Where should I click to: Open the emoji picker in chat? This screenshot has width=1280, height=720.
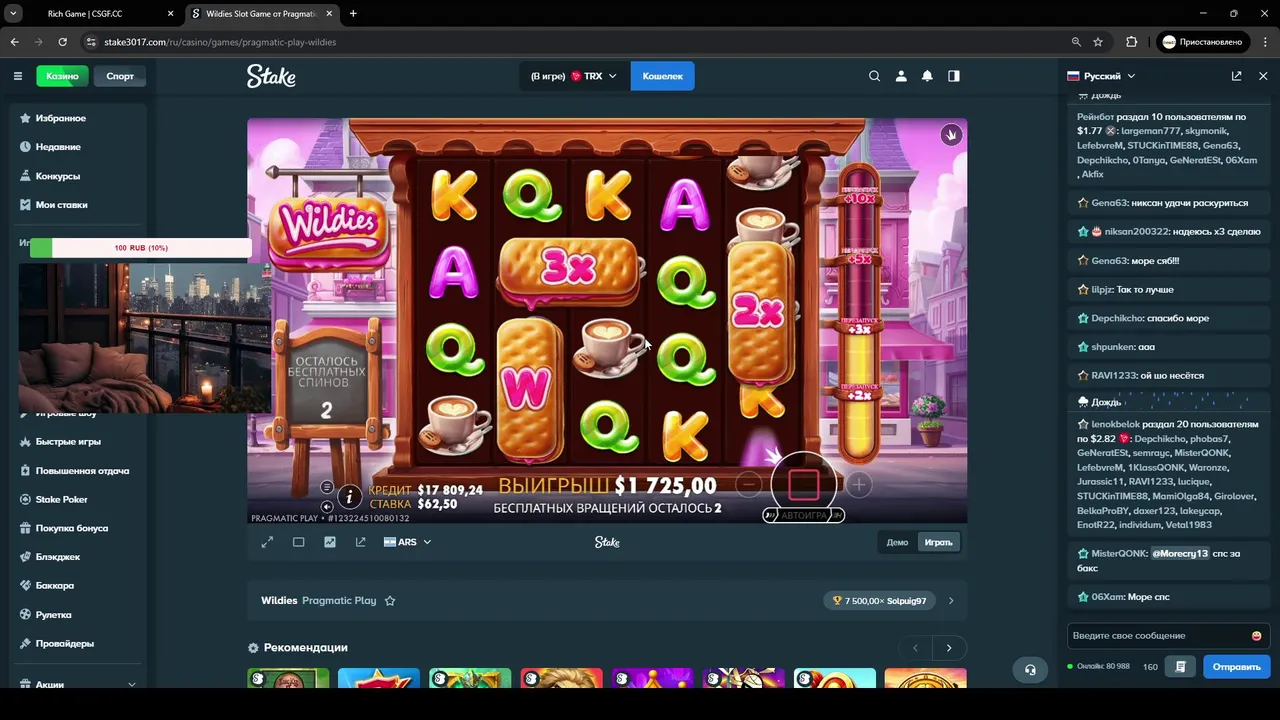[x=1256, y=636]
